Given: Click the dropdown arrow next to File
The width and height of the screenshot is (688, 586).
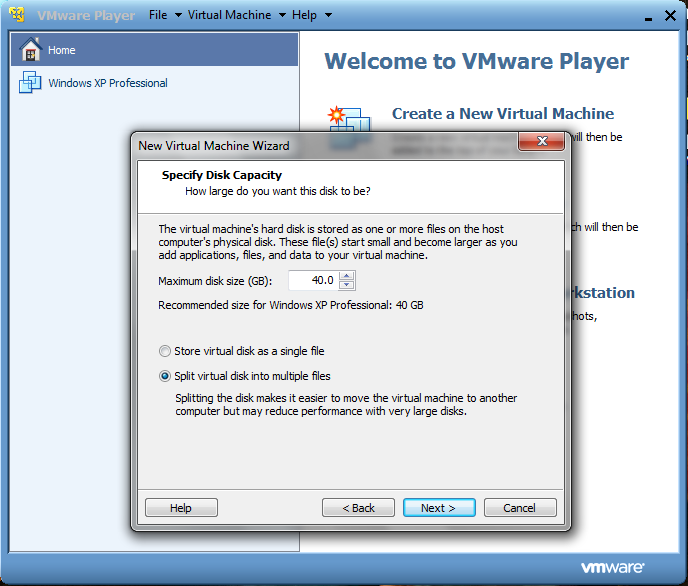Looking at the screenshot, I should point(178,15).
